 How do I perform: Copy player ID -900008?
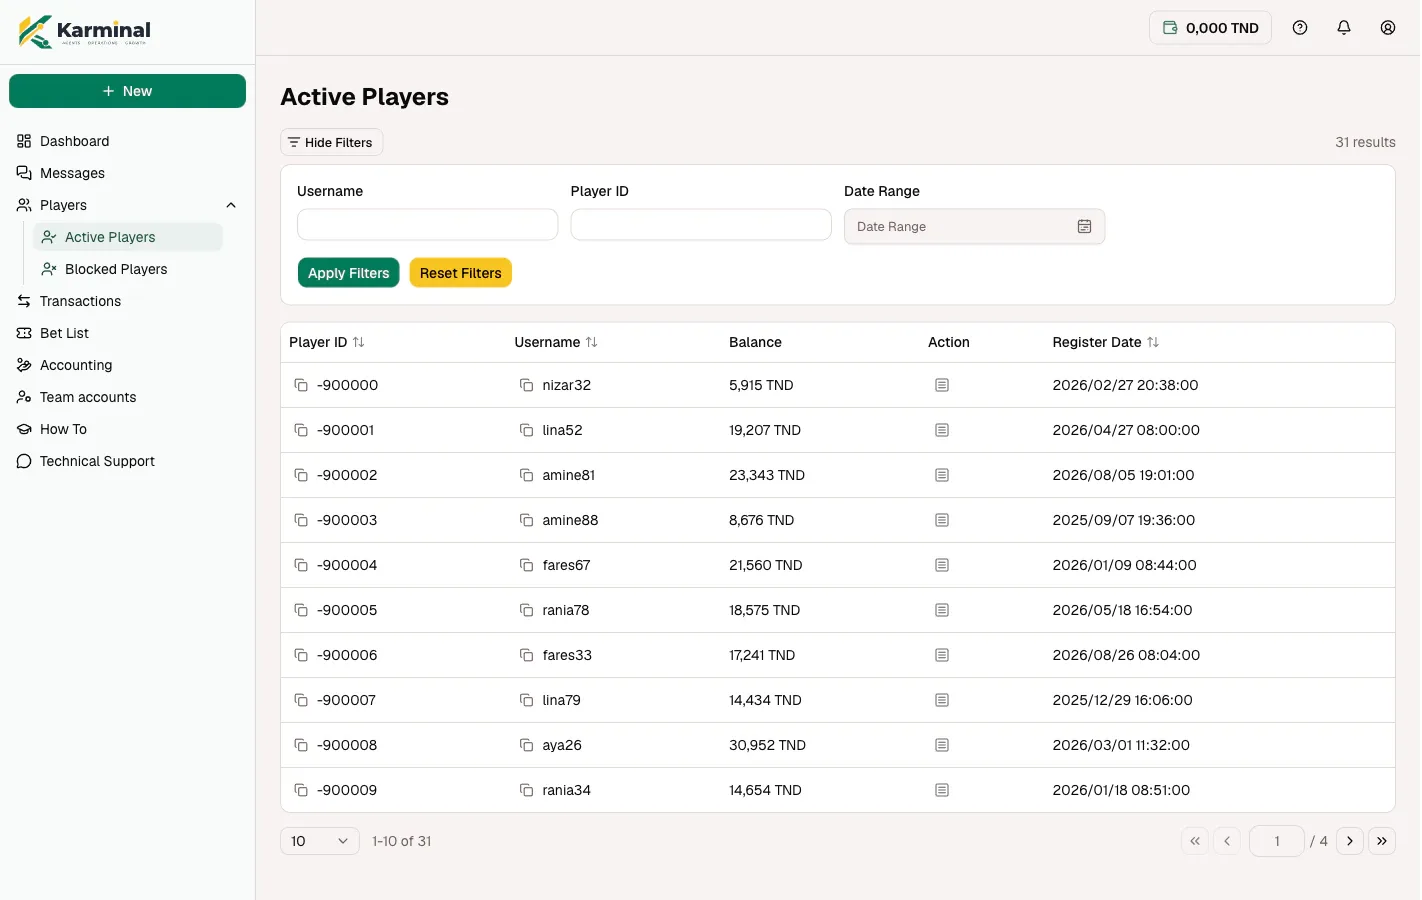pyautogui.click(x=301, y=745)
